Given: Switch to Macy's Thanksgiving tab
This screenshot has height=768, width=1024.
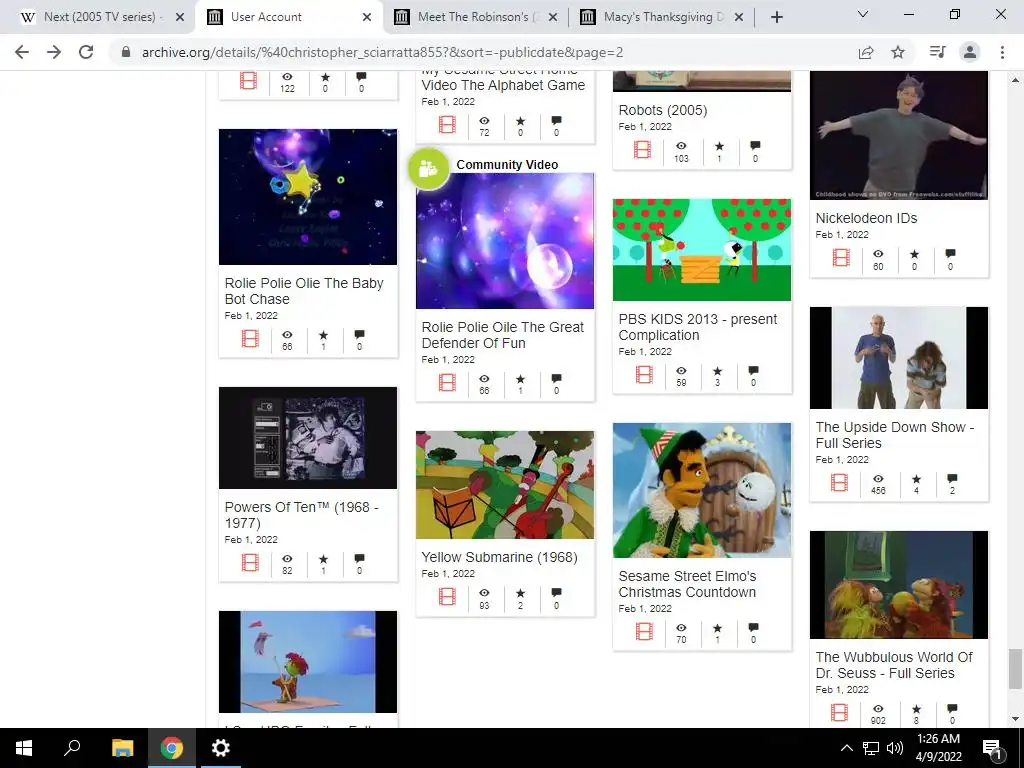Looking at the screenshot, I should (x=660, y=17).
